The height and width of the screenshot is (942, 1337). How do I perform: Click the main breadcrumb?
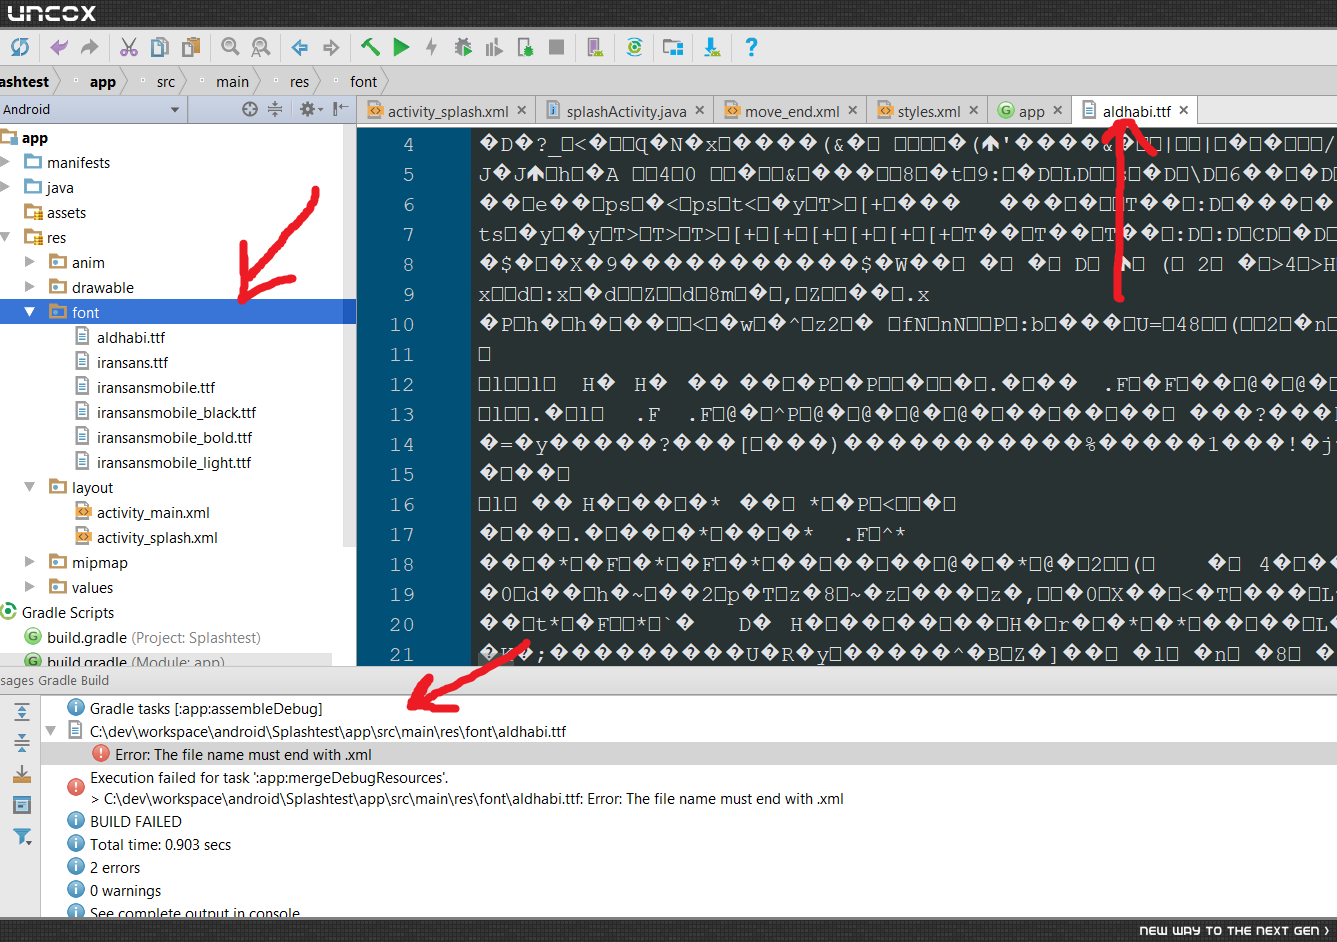coord(233,82)
